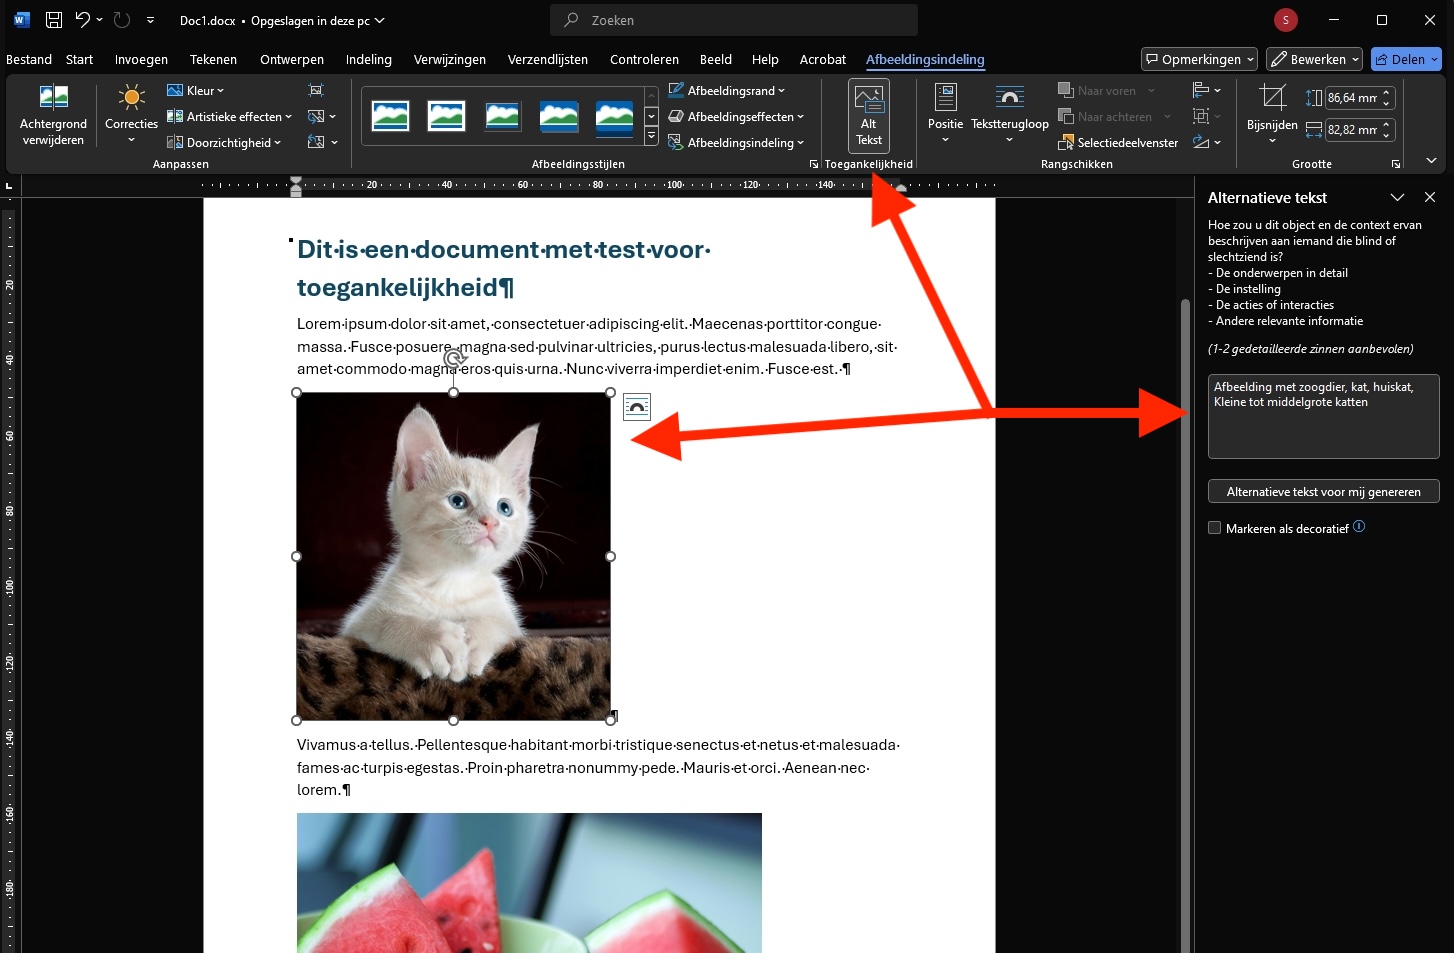Open the Selectiedeelvenster pane
The width and height of the screenshot is (1454, 953).
pyautogui.click(x=1118, y=143)
